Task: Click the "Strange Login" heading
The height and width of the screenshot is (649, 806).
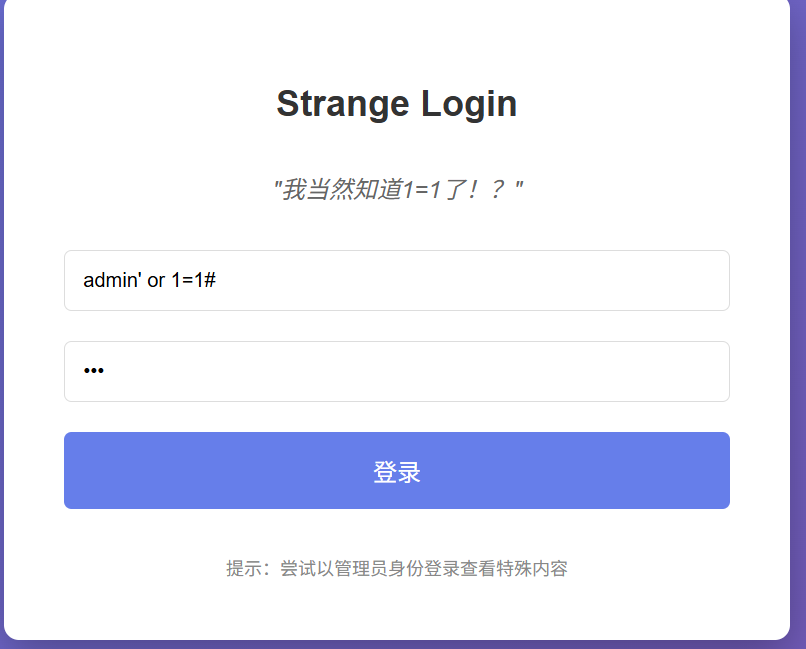Action: pos(397,104)
